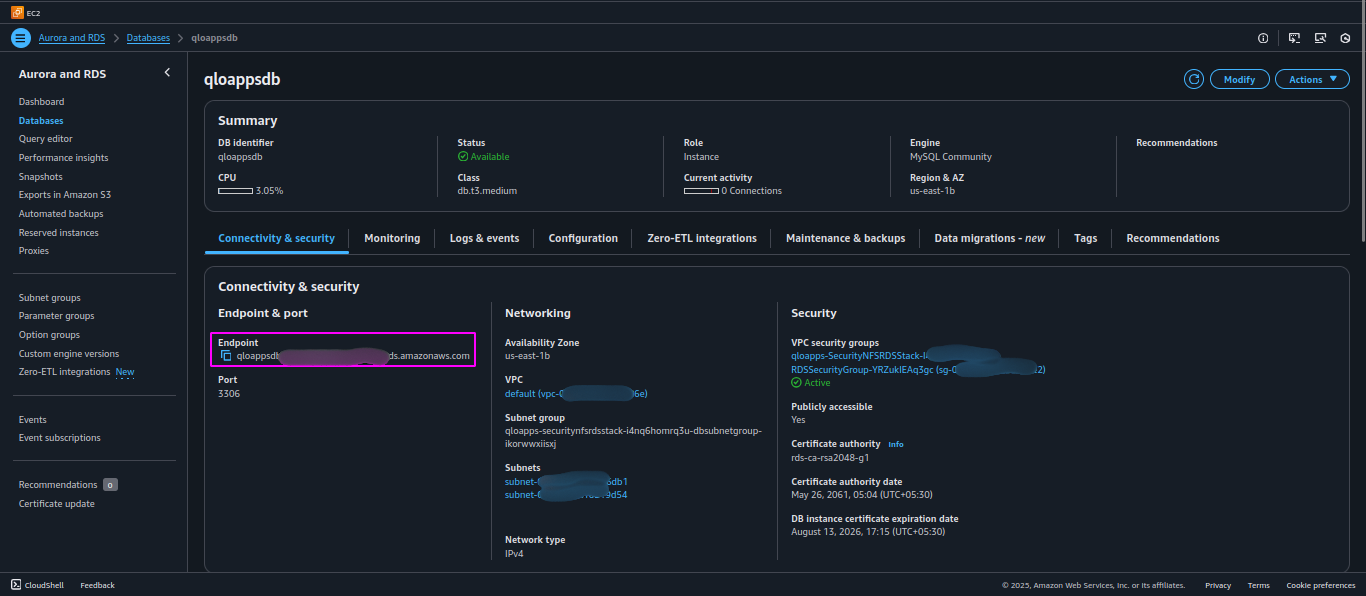Open Cookie preferences in footer
This screenshot has width=1366, height=596.
[x=1321, y=585]
